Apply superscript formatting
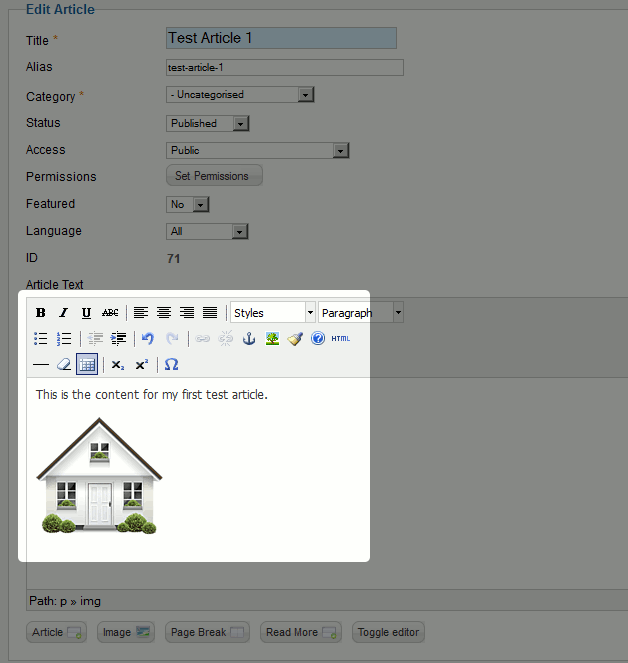 click(141, 364)
